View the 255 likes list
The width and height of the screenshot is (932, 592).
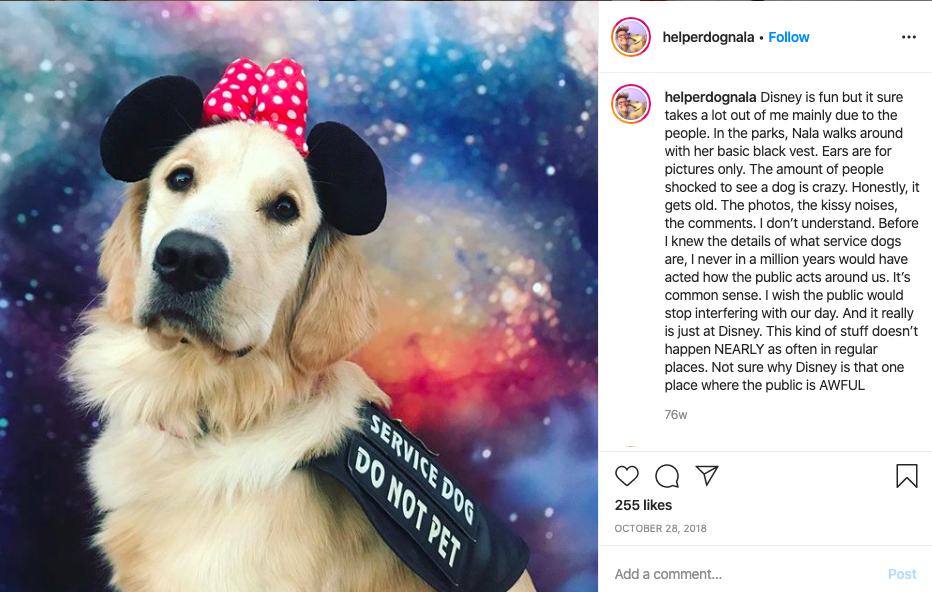click(643, 505)
